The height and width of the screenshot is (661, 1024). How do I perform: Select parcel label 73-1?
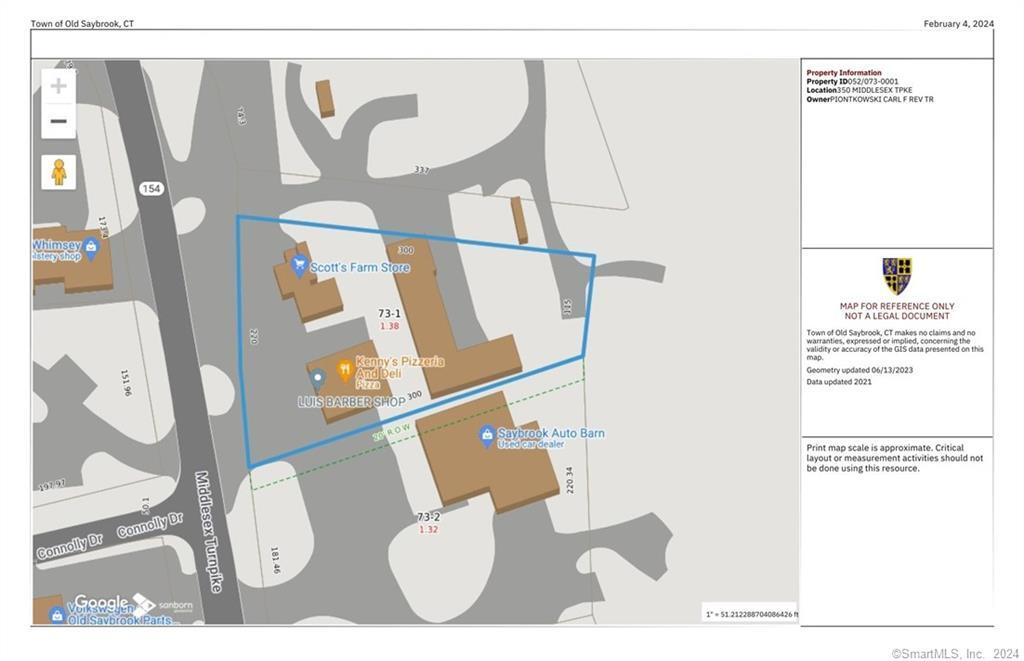click(389, 314)
